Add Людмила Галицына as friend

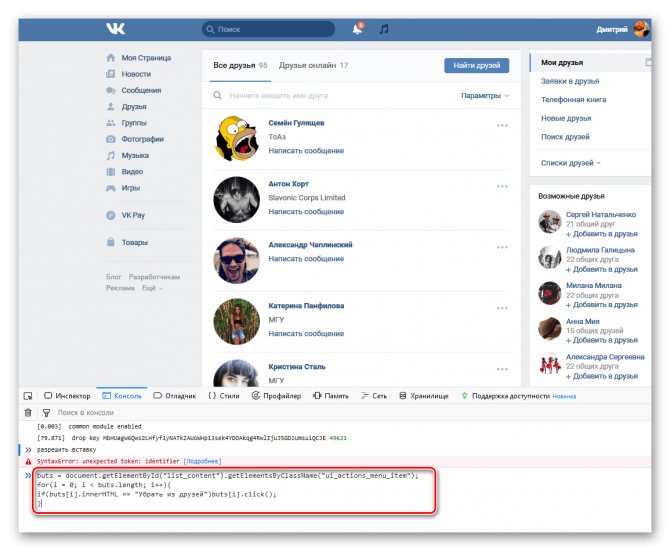pos(602,269)
